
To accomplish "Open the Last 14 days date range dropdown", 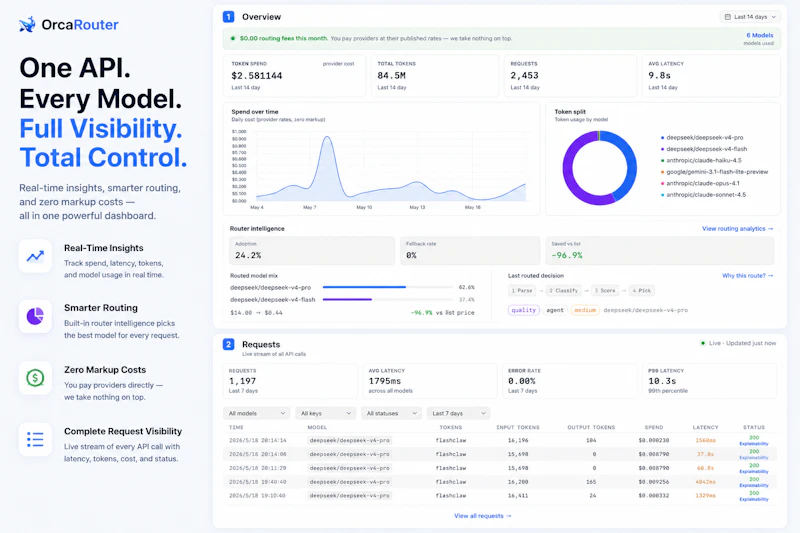I will tap(750, 17).
